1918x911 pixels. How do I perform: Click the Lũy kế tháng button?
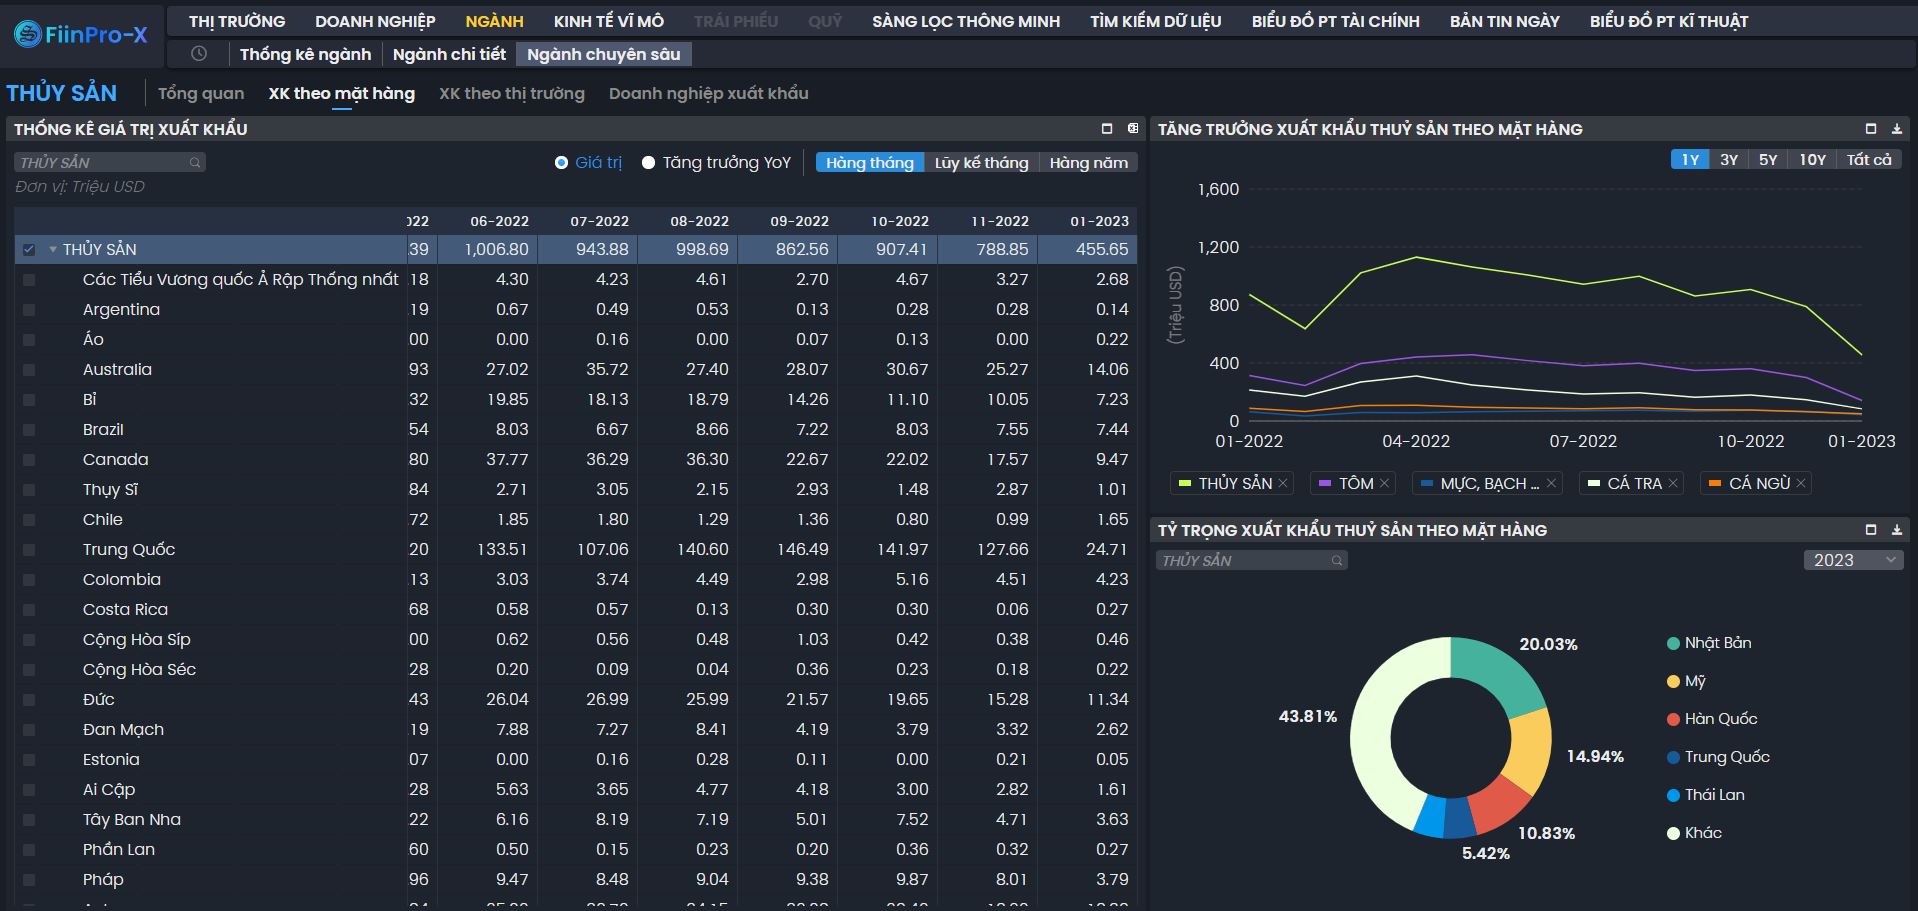981,163
